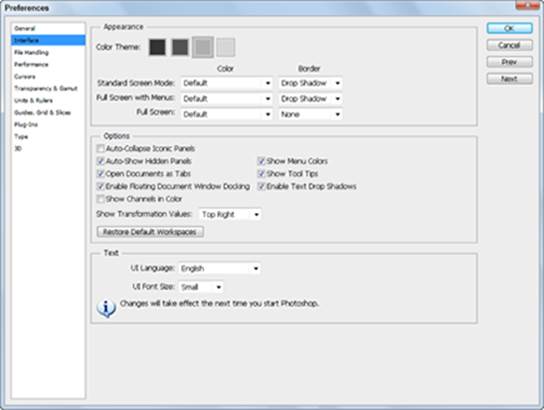544x410 pixels.
Task: Open UI Font Size dropdown
Action: point(201,287)
